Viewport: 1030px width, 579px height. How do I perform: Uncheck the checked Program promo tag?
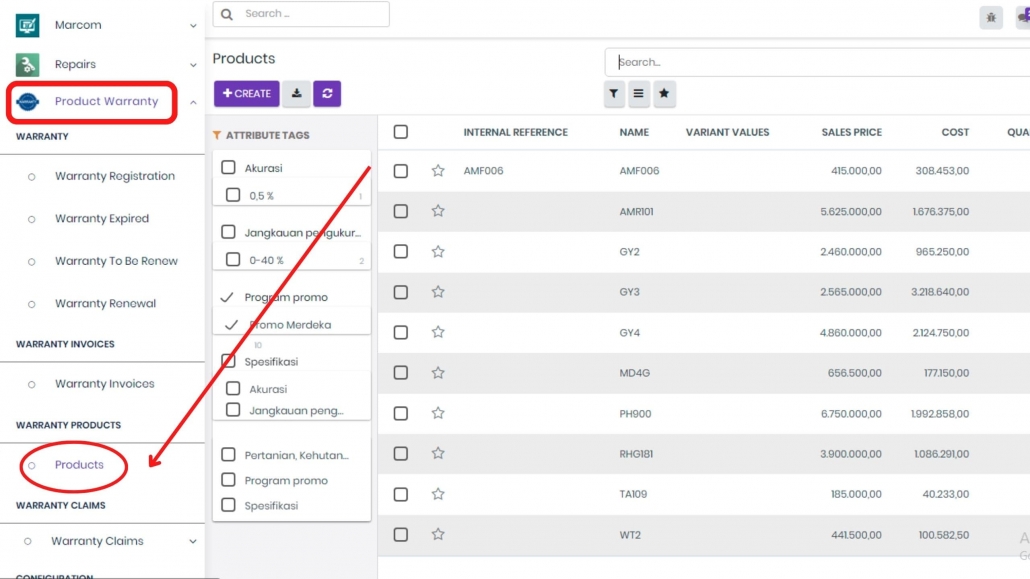227,297
